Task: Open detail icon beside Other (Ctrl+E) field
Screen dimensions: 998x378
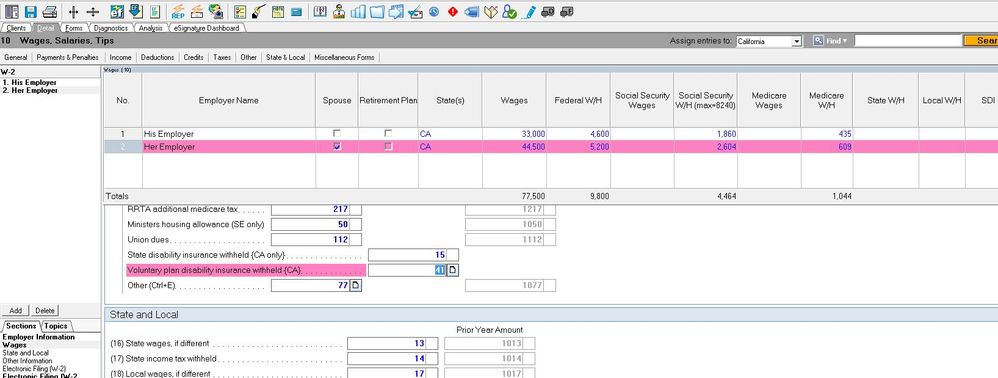Action: tap(356, 286)
